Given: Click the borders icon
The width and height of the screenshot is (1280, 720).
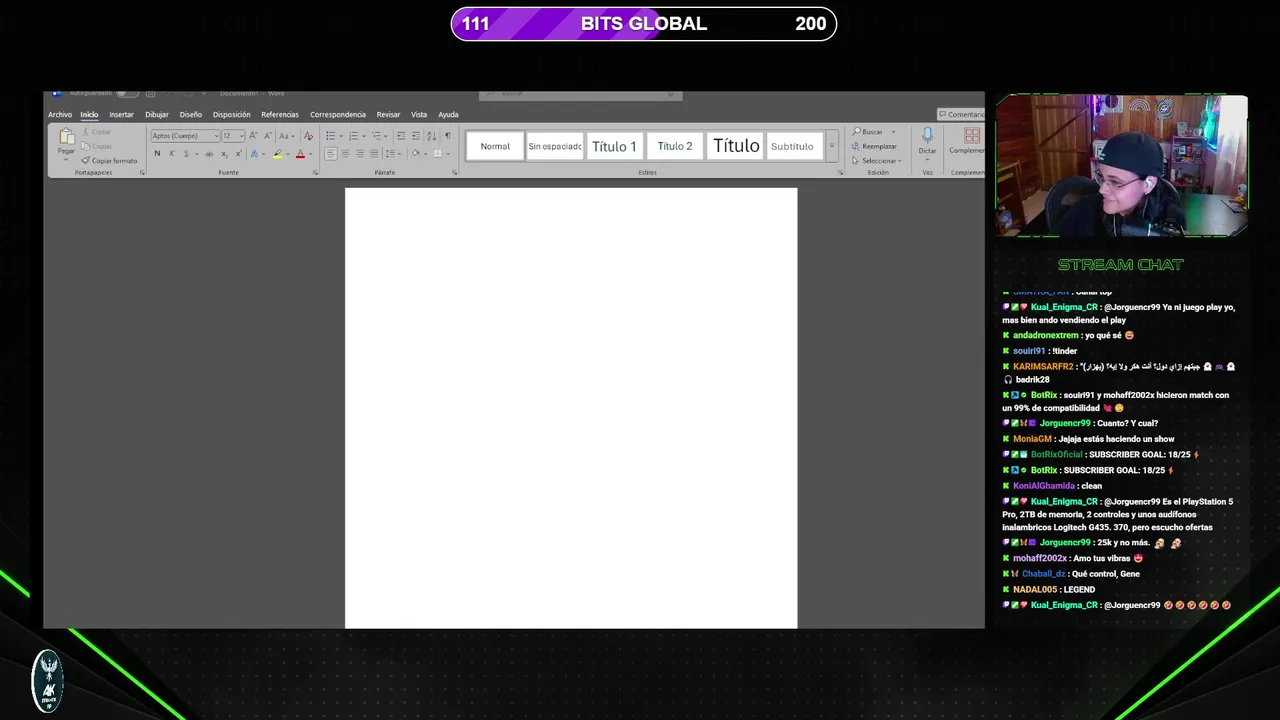Looking at the screenshot, I should [x=437, y=153].
